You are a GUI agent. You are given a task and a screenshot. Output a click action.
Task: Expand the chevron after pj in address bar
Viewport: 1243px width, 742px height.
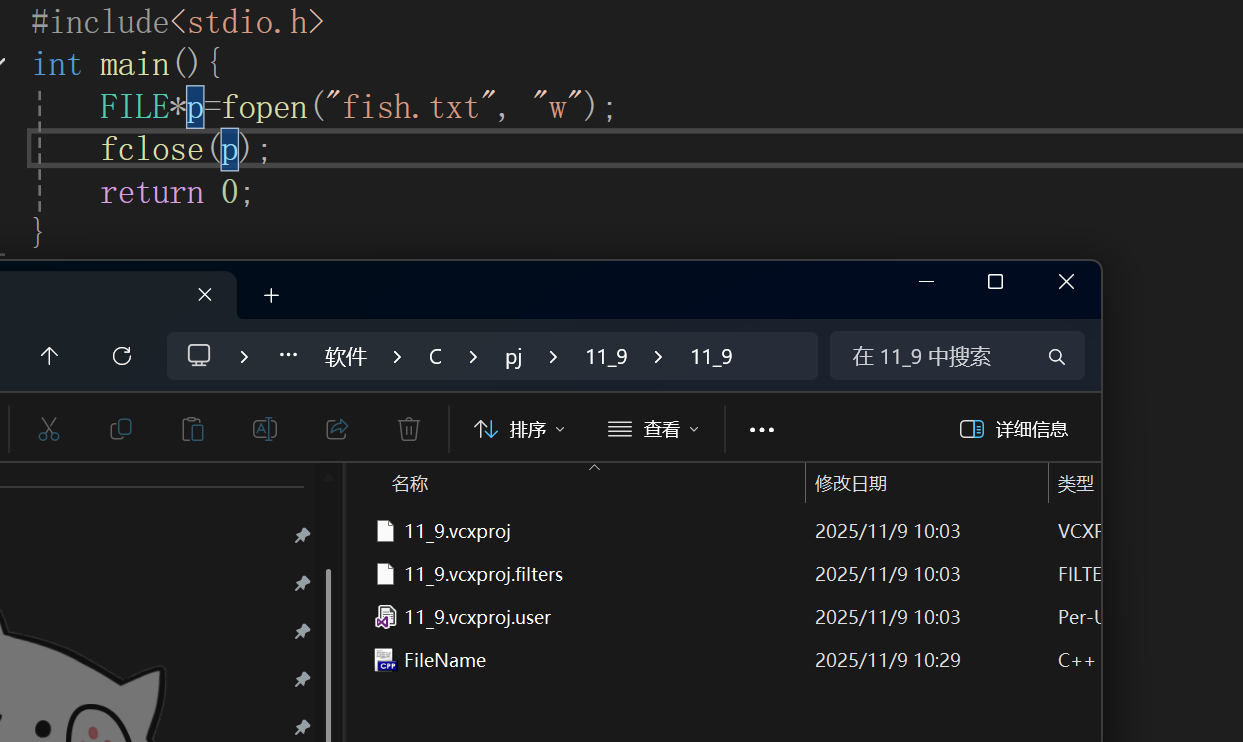[x=553, y=357]
